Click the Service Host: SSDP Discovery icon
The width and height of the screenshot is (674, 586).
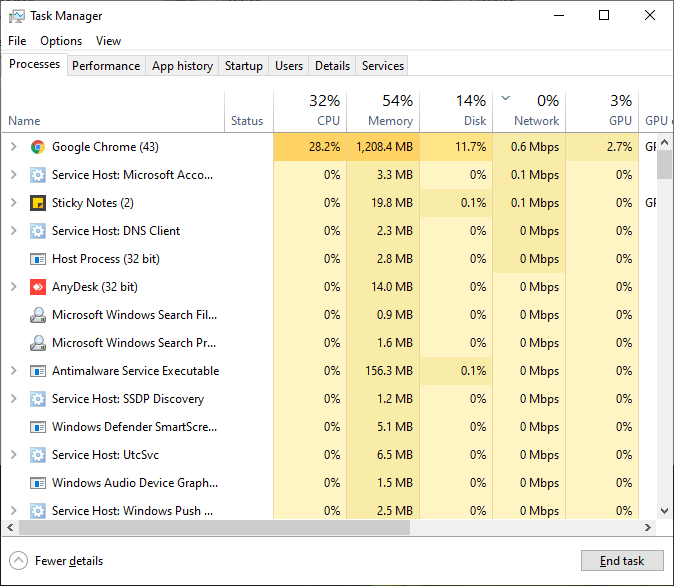pyautogui.click(x=38, y=399)
